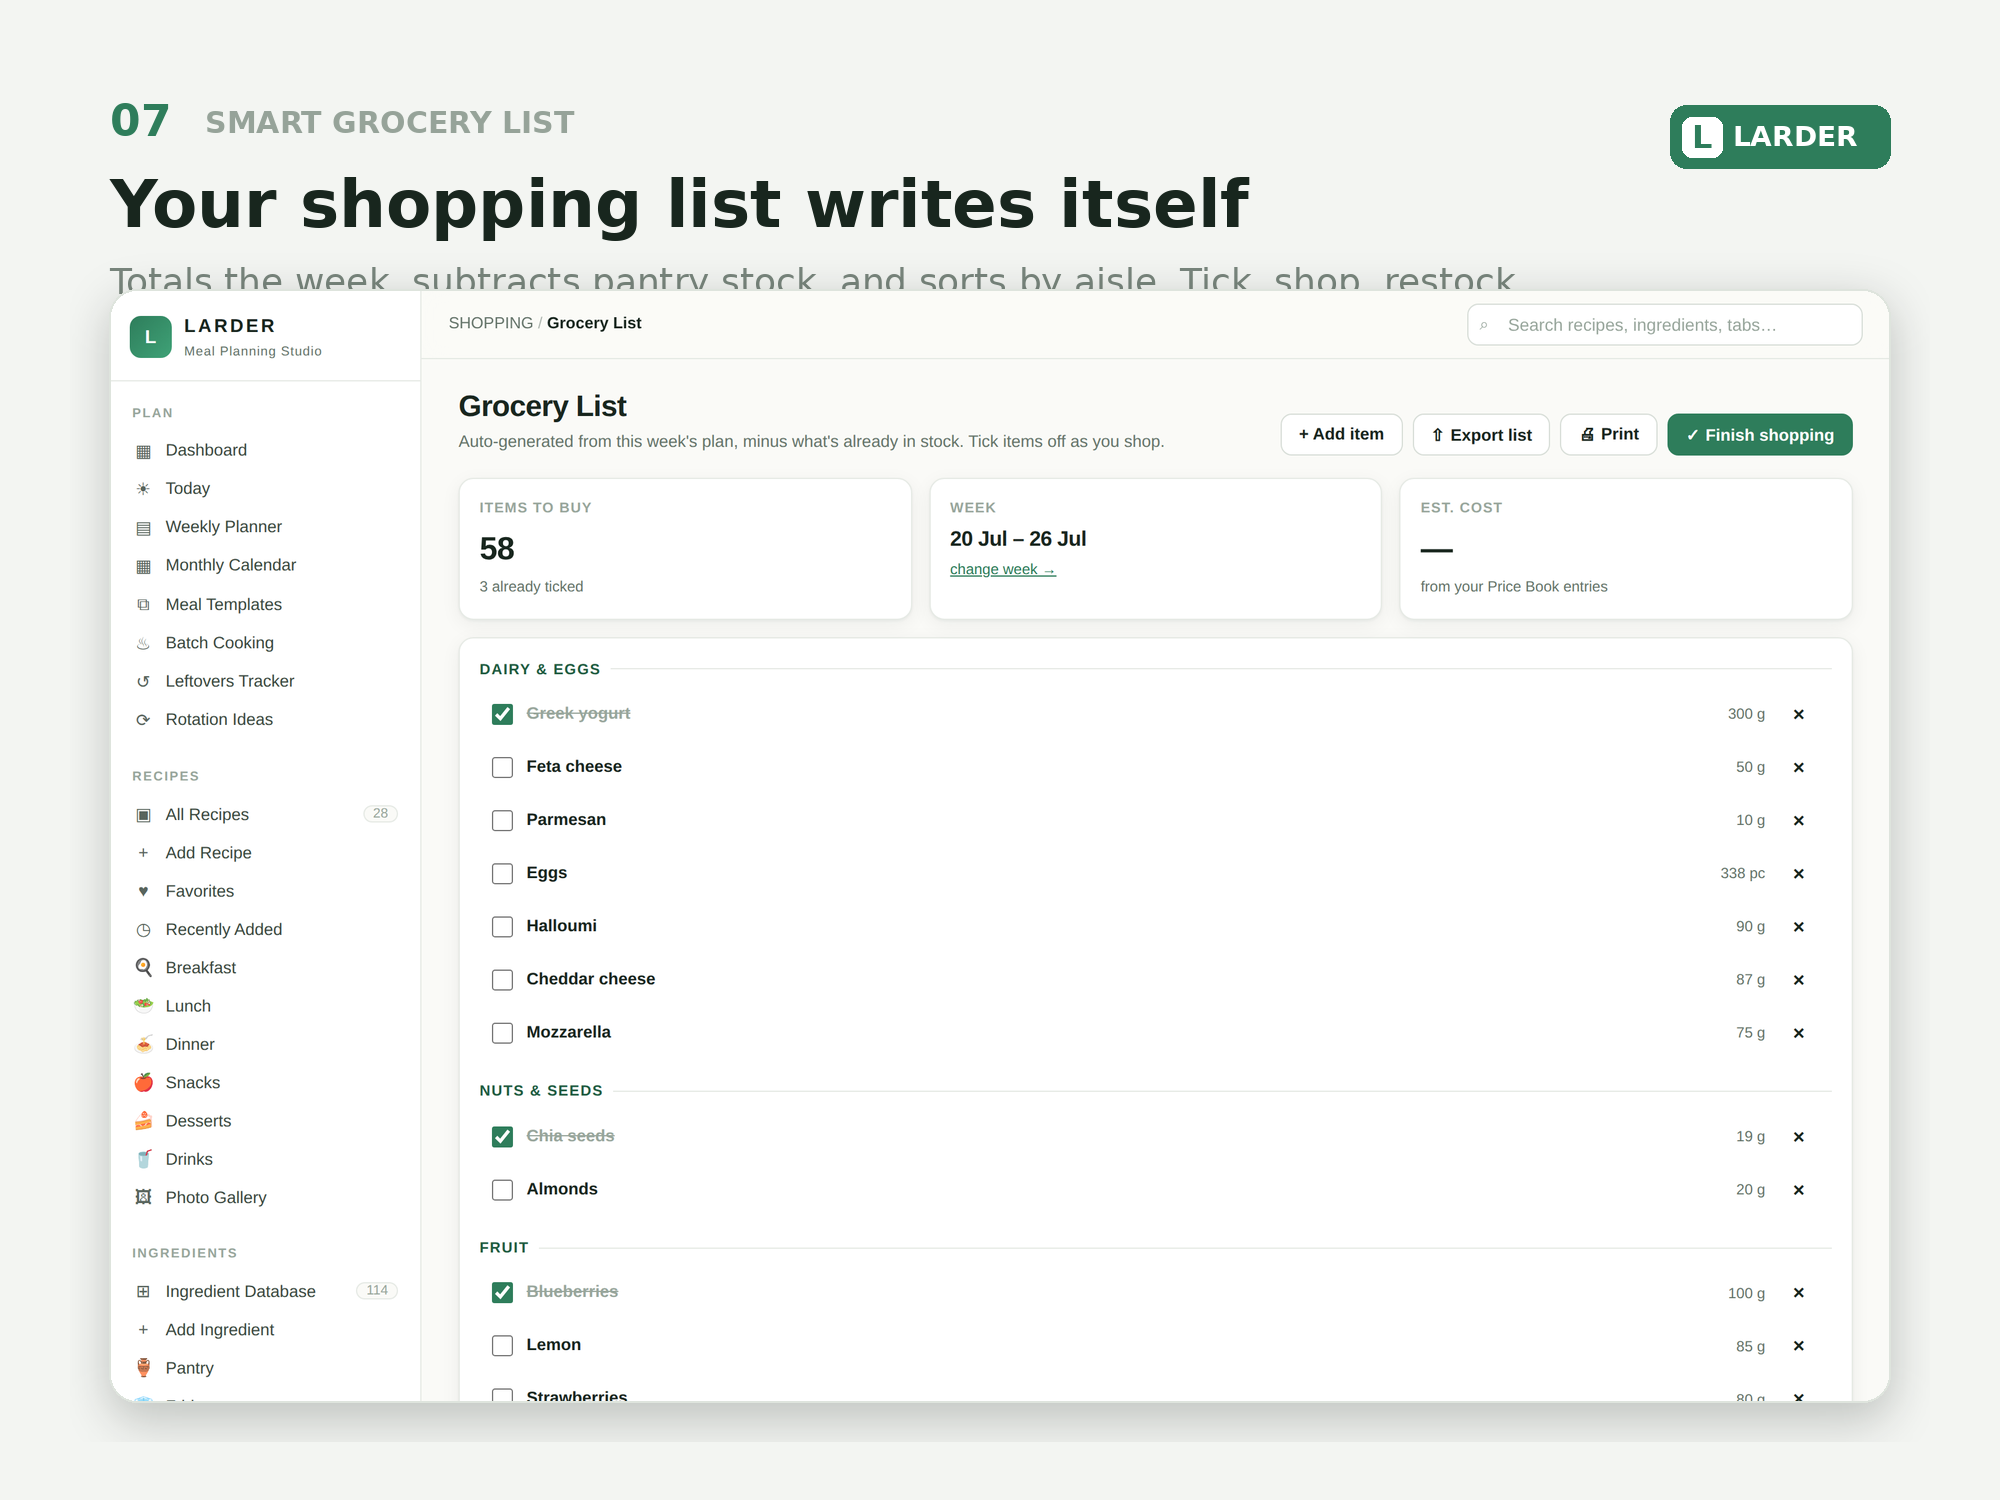Tick the Eggs checkbox

502,873
